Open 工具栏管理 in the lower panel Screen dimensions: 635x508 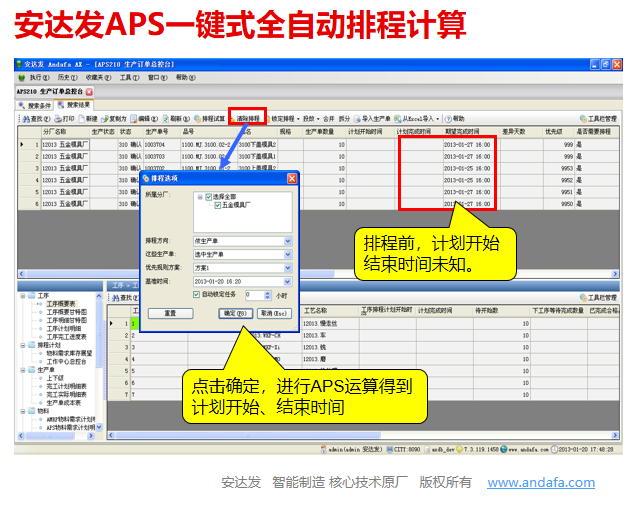pyautogui.click(x=598, y=298)
